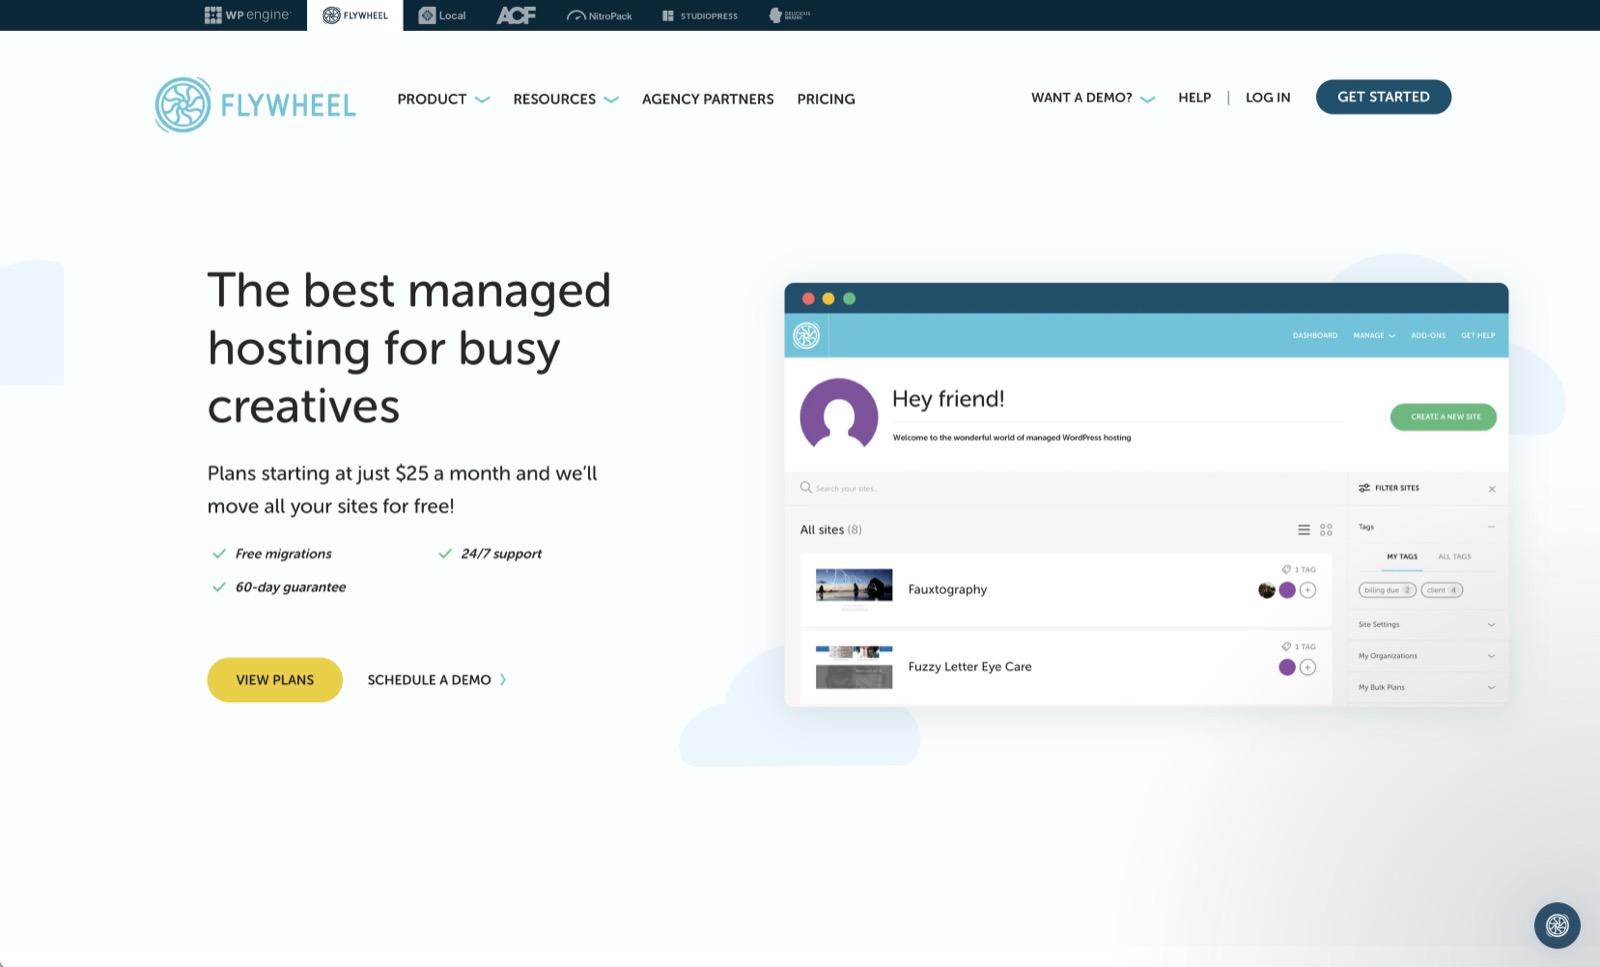Open the ACF brand tab
1600x967 pixels.
tap(516, 15)
